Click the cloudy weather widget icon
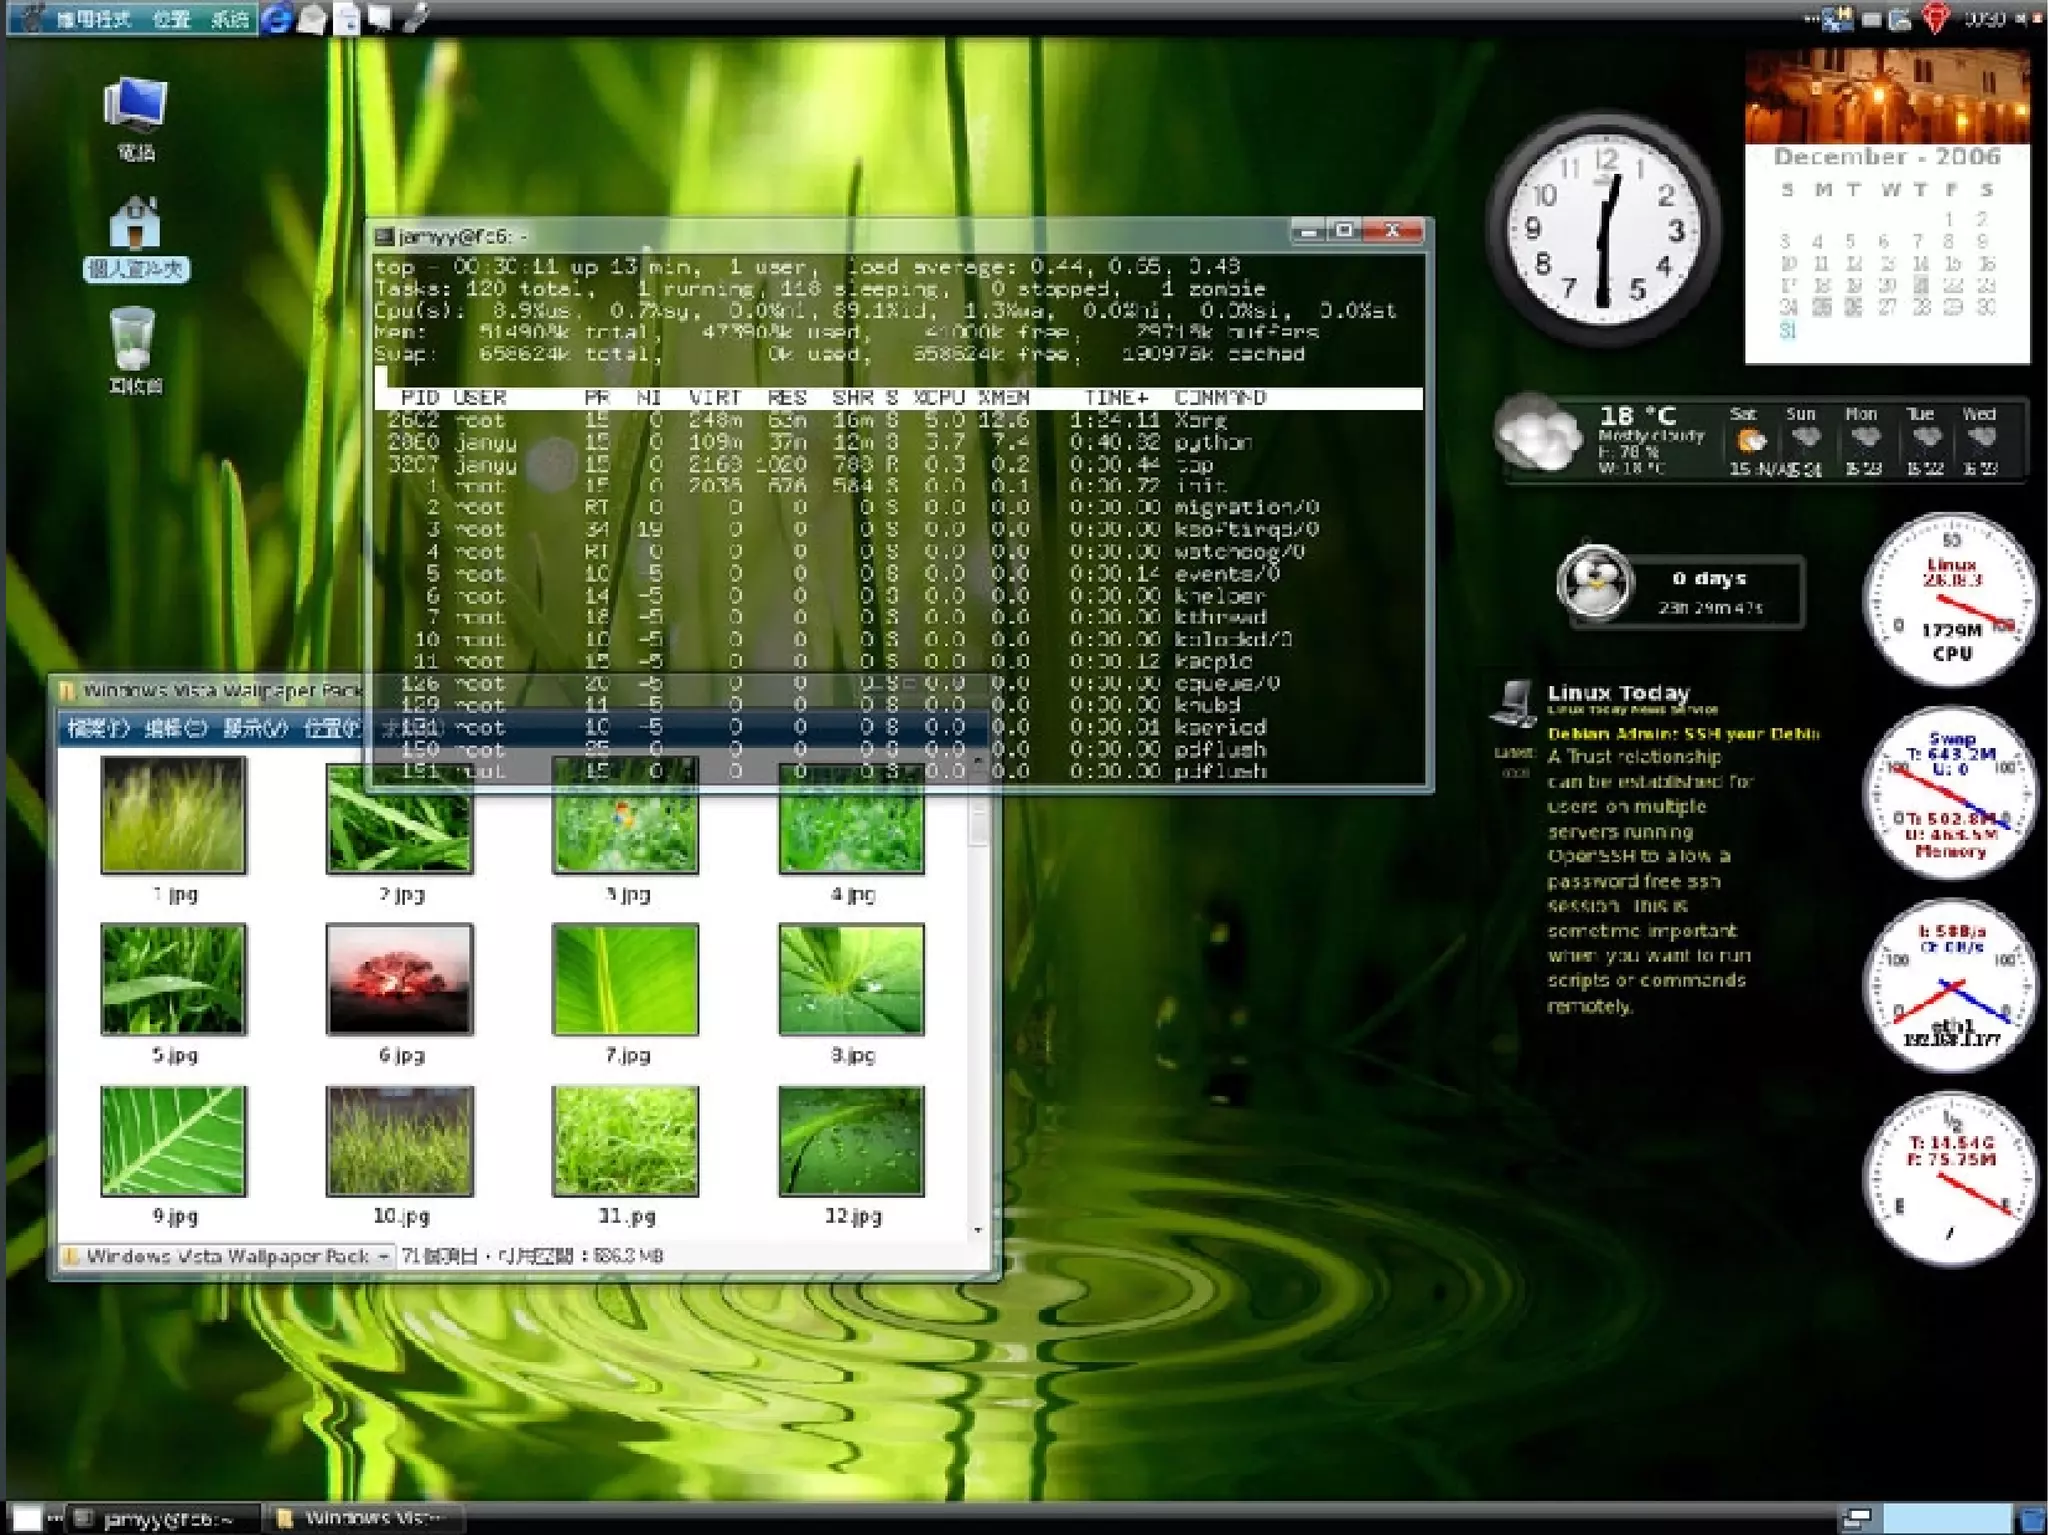The height and width of the screenshot is (1535, 2048). click(1537, 435)
